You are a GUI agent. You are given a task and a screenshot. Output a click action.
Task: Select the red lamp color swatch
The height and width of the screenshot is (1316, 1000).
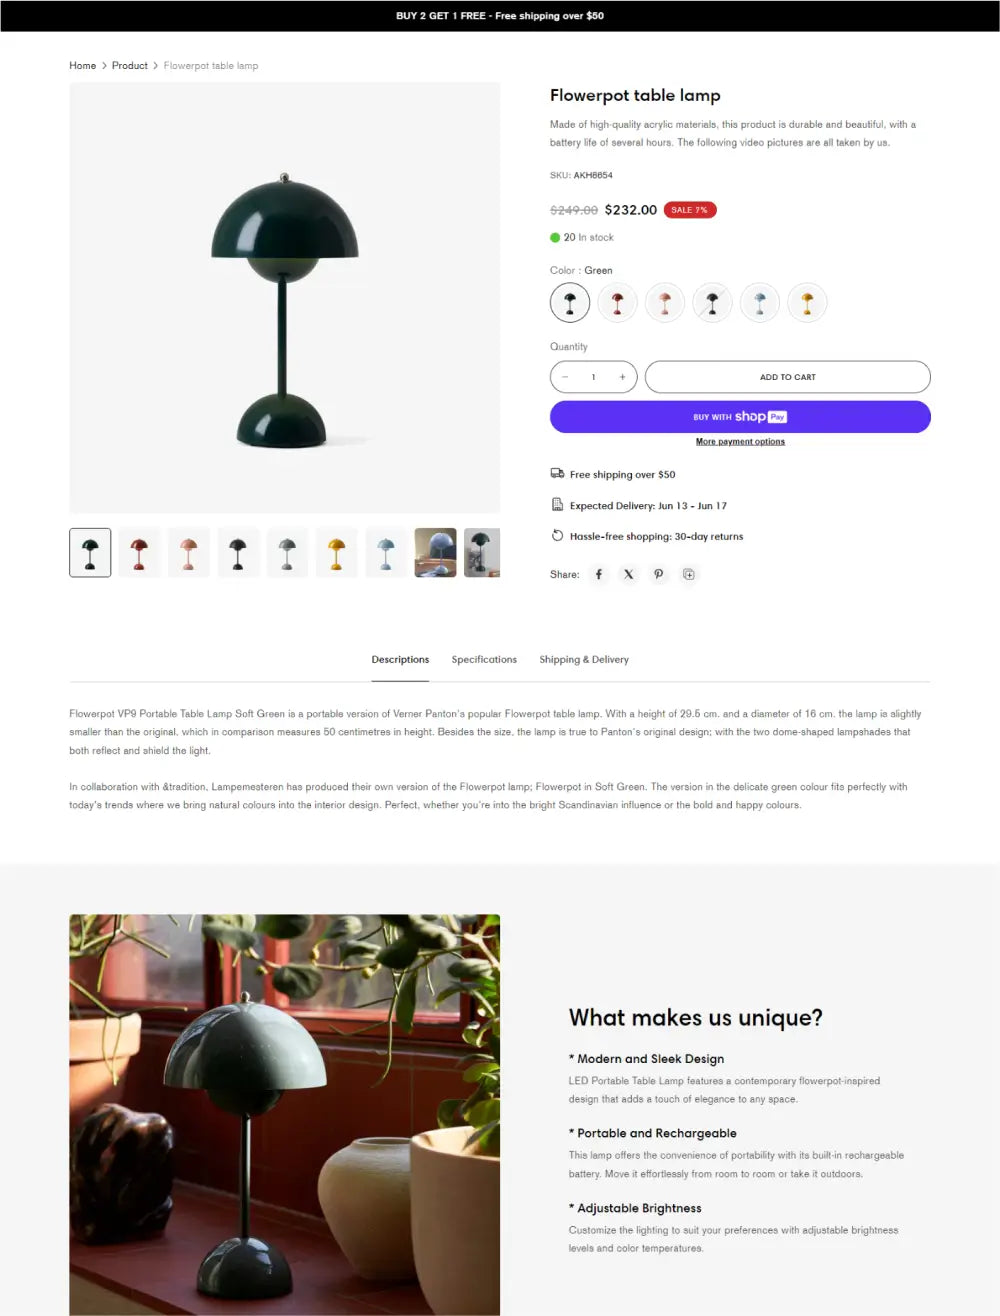[617, 302]
